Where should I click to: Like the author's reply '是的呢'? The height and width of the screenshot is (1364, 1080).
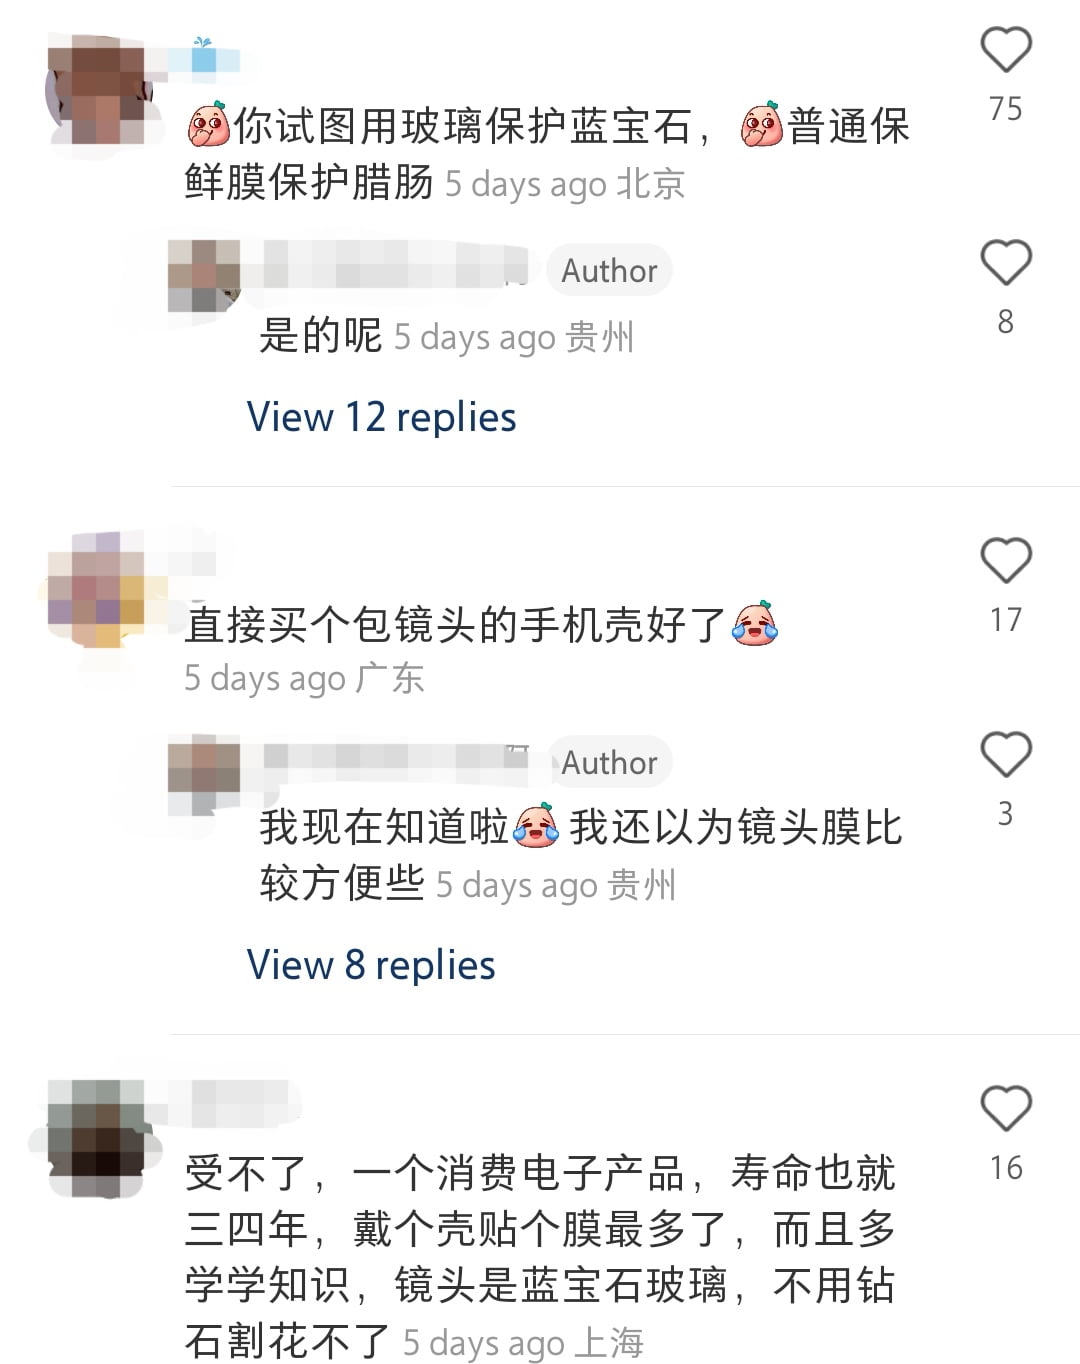pos(1005,263)
